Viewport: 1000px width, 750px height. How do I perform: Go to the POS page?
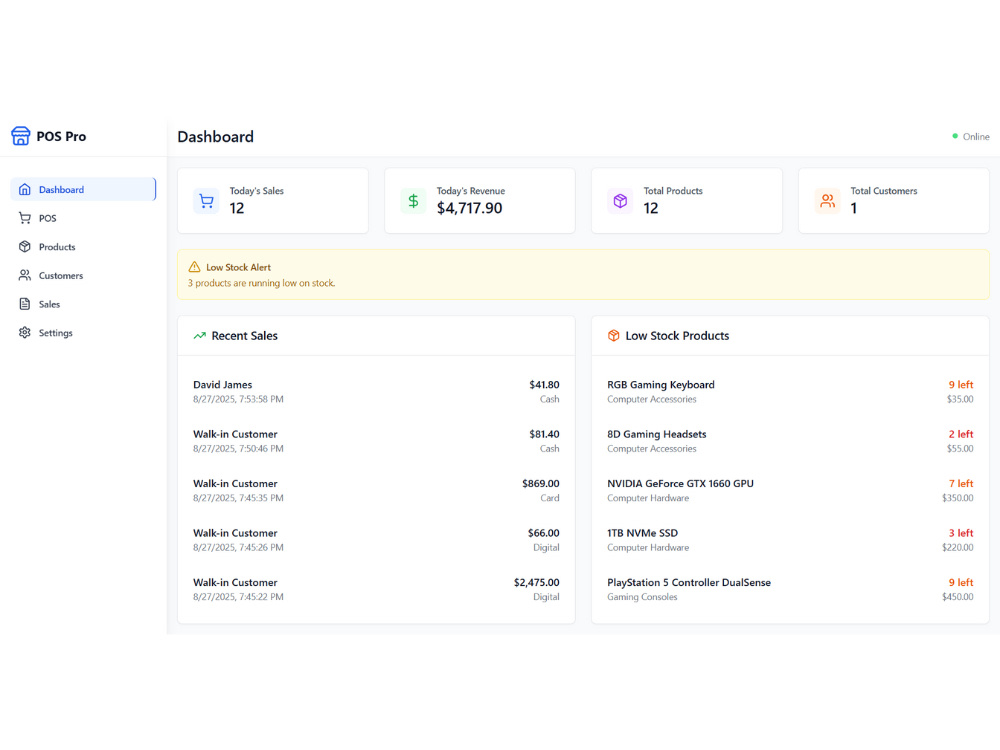tap(83, 218)
